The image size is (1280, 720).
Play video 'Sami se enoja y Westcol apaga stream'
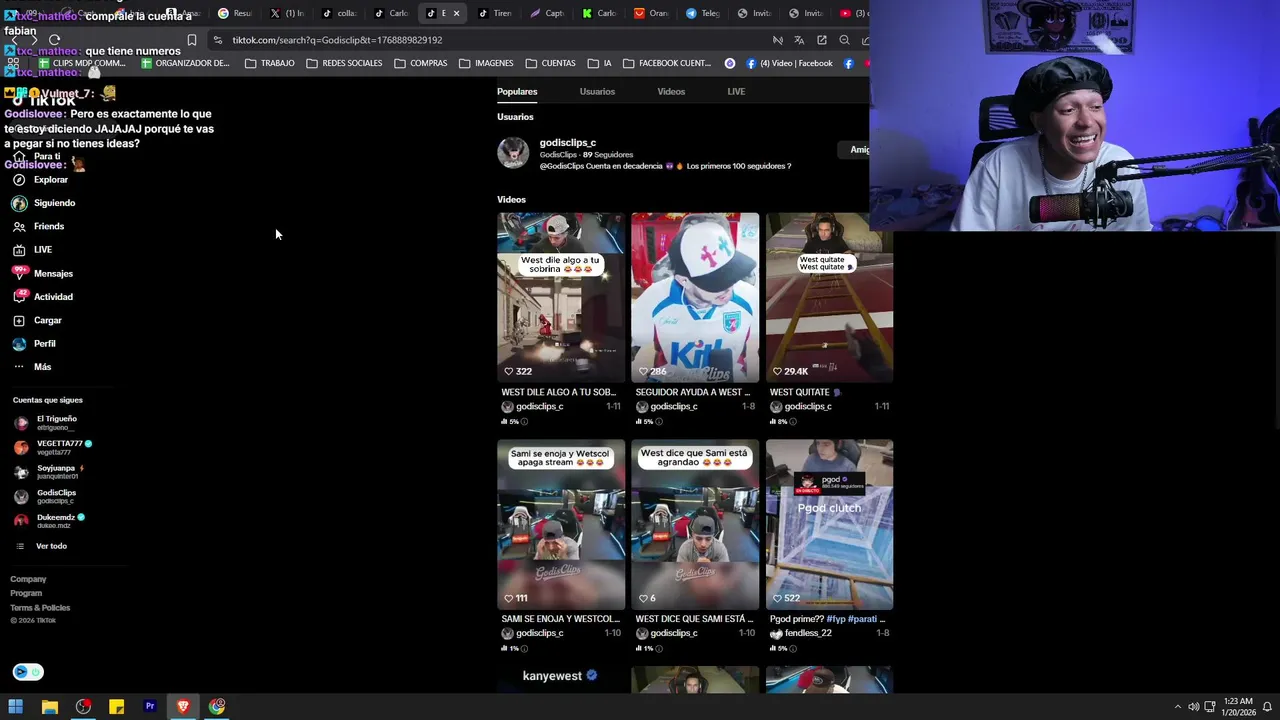[x=561, y=524]
